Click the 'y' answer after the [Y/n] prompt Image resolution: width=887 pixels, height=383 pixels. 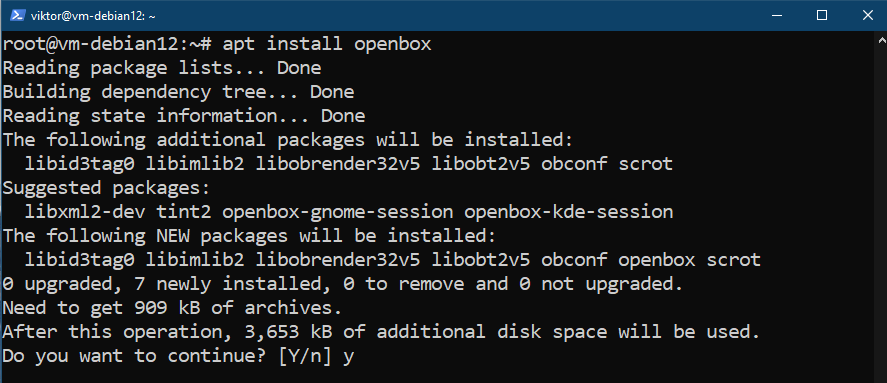click(348, 358)
